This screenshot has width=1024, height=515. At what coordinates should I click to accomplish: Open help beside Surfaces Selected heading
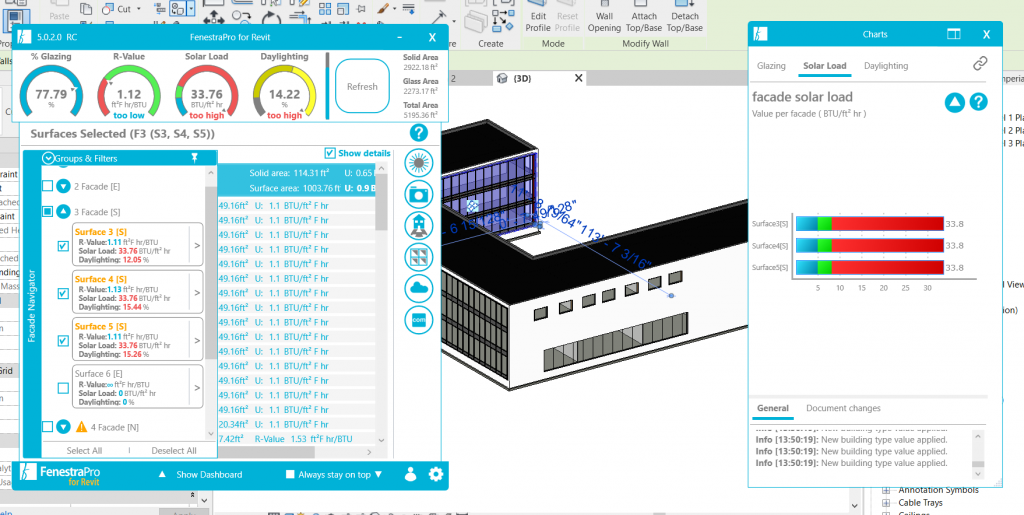tap(419, 133)
